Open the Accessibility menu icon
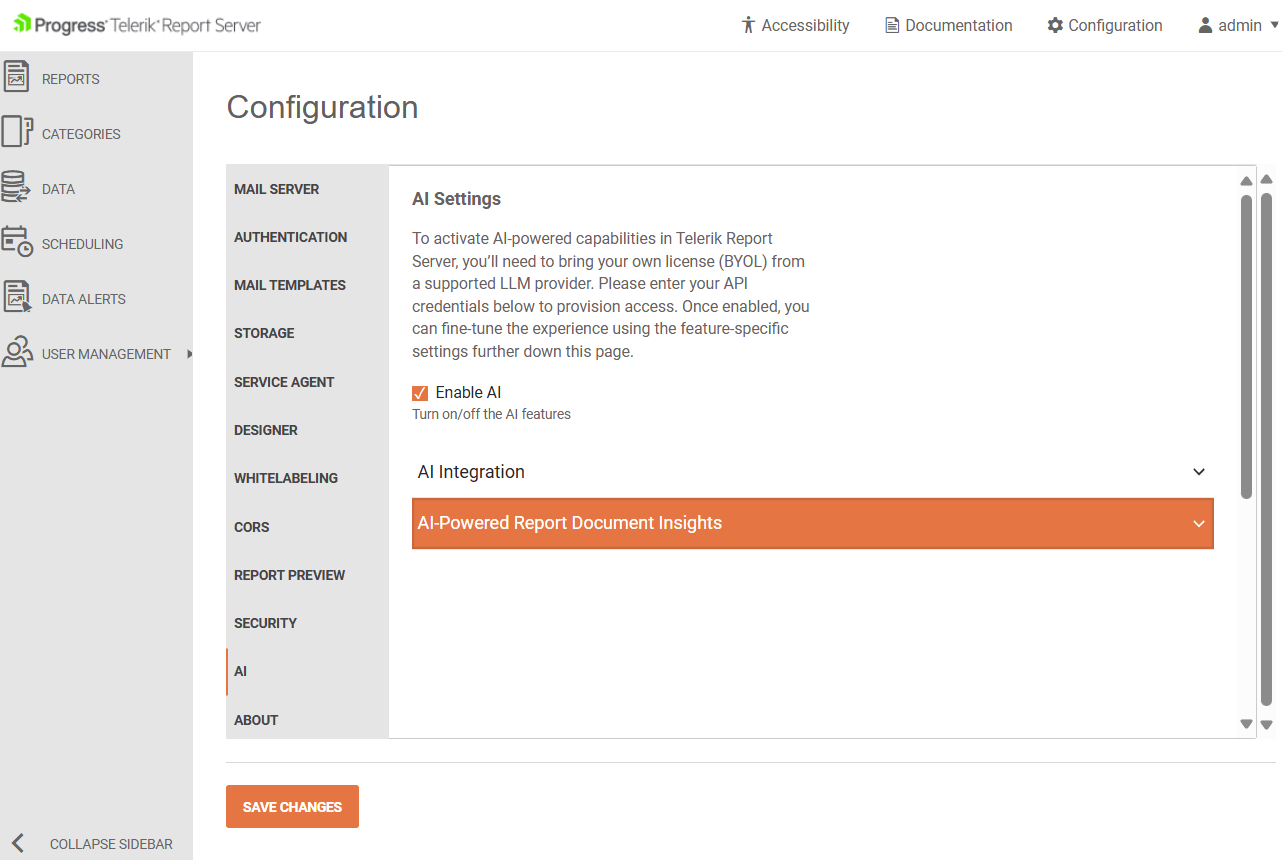This screenshot has width=1282, height=860. click(747, 24)
